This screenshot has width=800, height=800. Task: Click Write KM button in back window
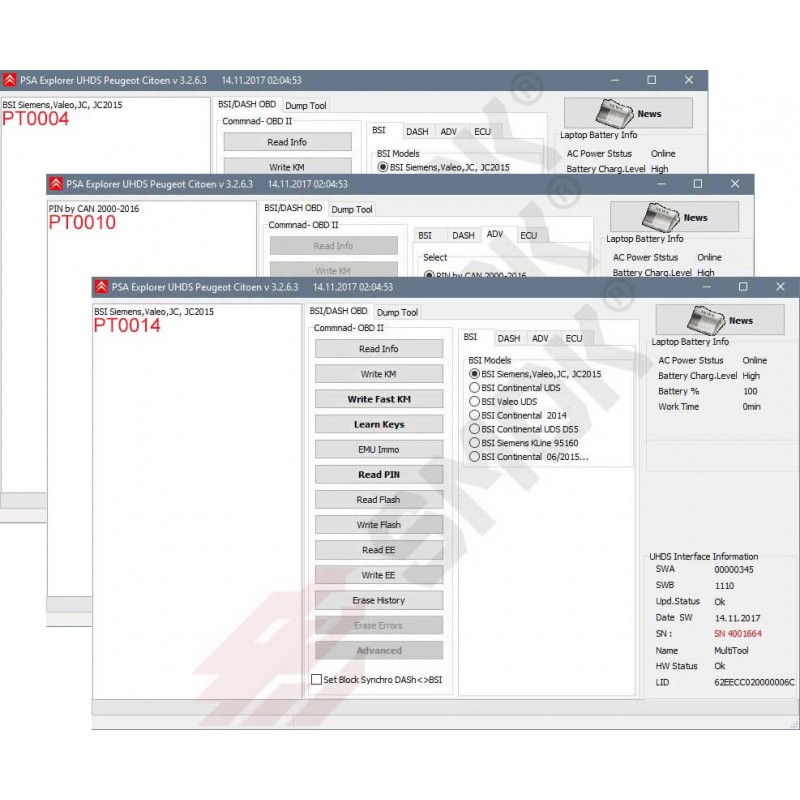(x=287, y=166)
